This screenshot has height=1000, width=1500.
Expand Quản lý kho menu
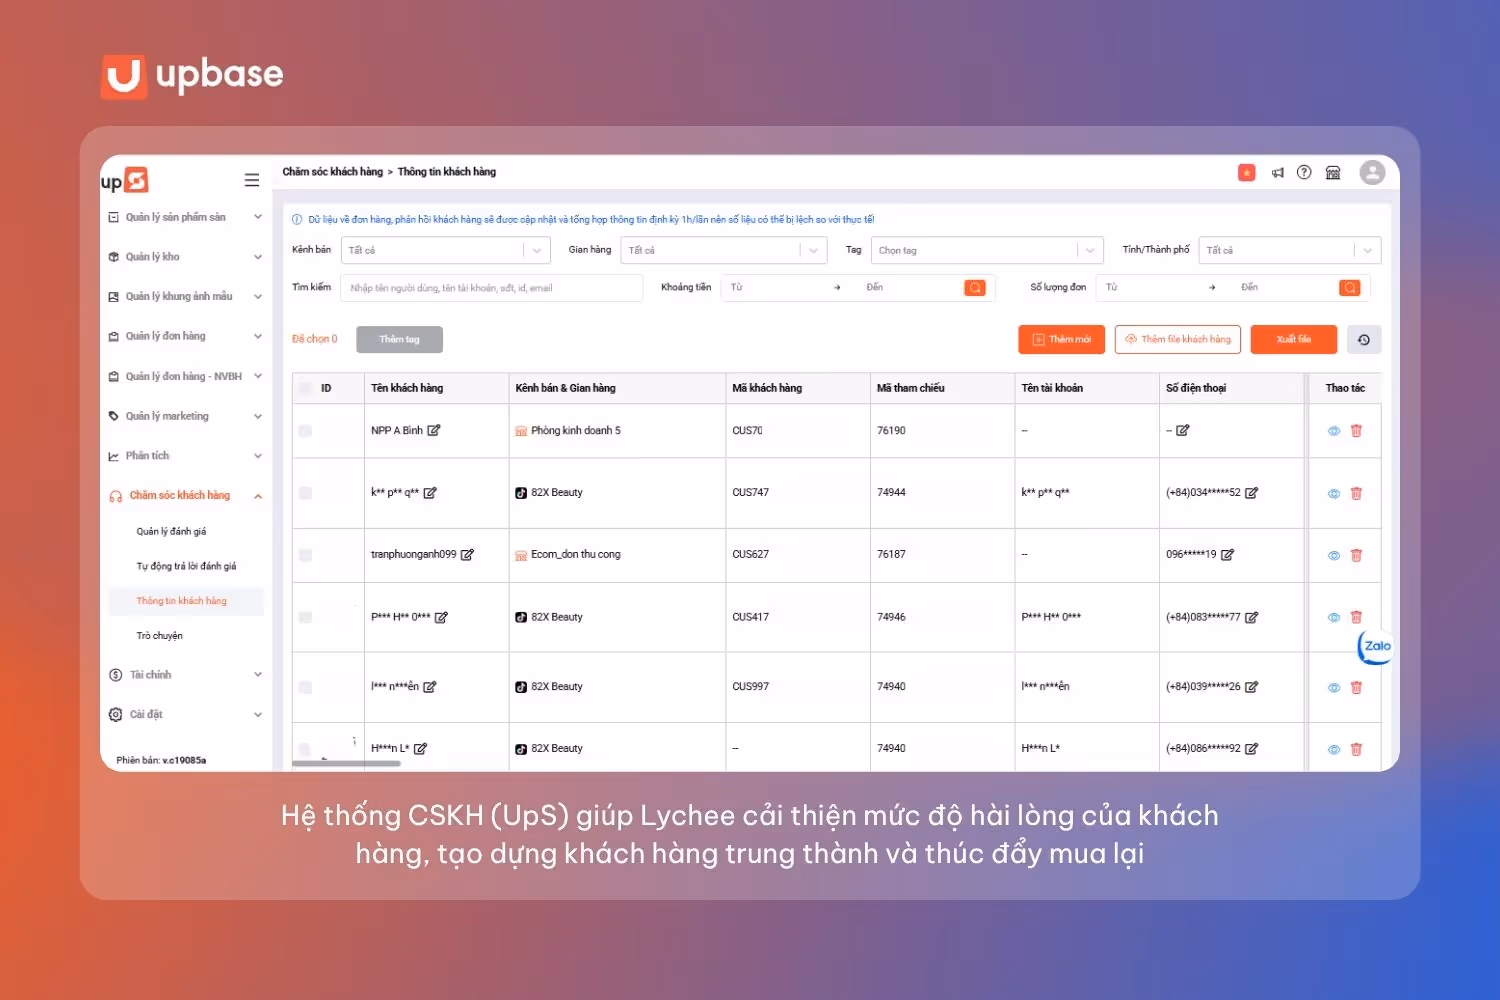(185, 257)
